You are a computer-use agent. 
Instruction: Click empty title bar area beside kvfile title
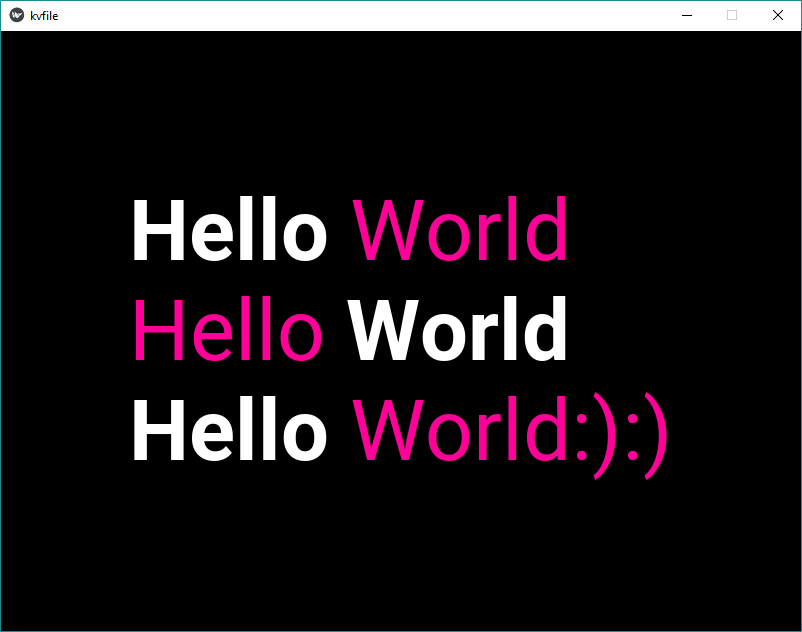coord(358,15)
